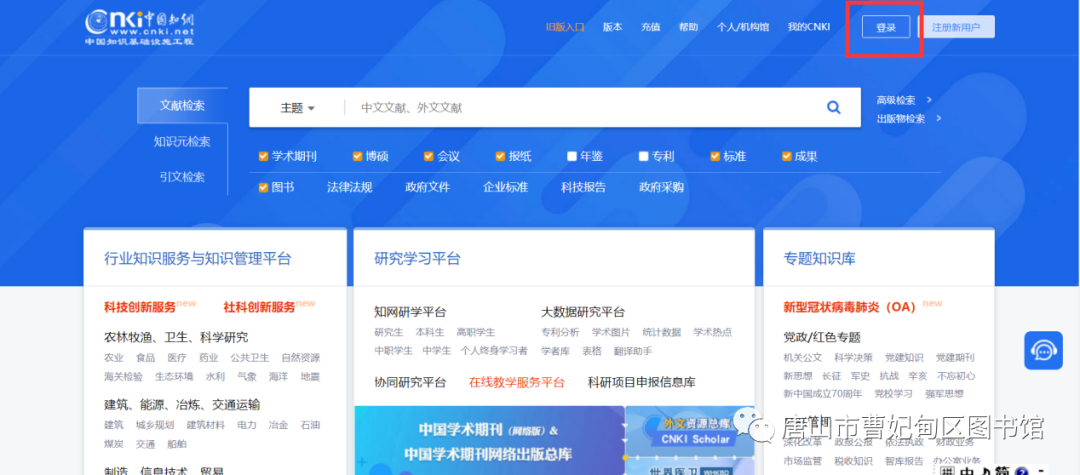Click 党建期刊 link
1080x475 pixels.
point(955,357)
